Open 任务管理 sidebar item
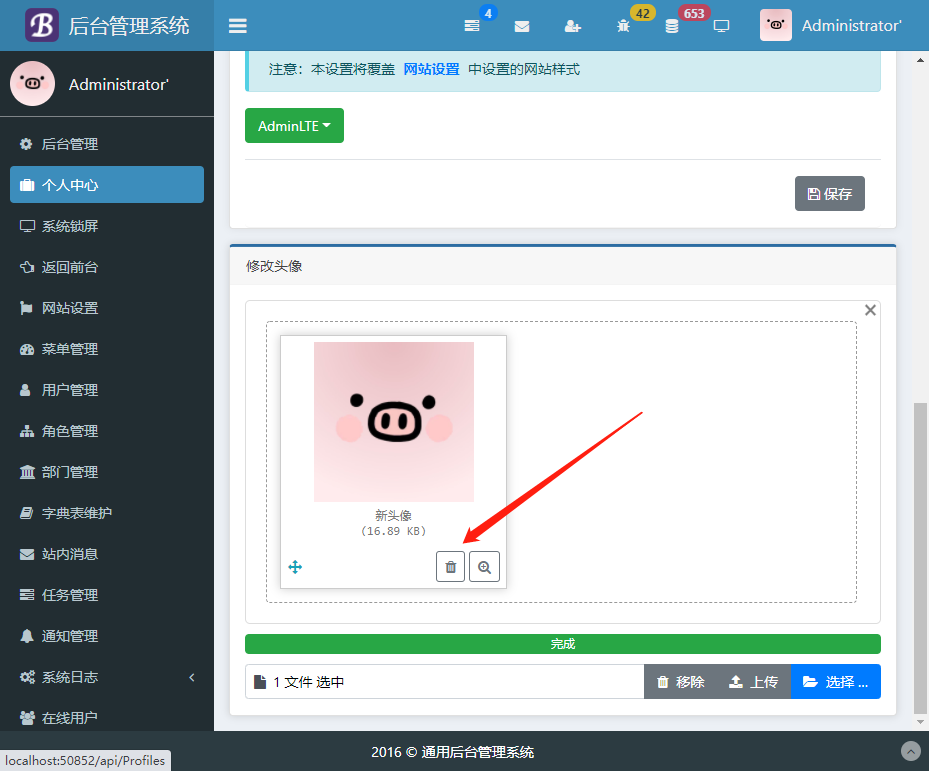The height and width of the screenshot is (771, 929). click(x=107, y=595)
